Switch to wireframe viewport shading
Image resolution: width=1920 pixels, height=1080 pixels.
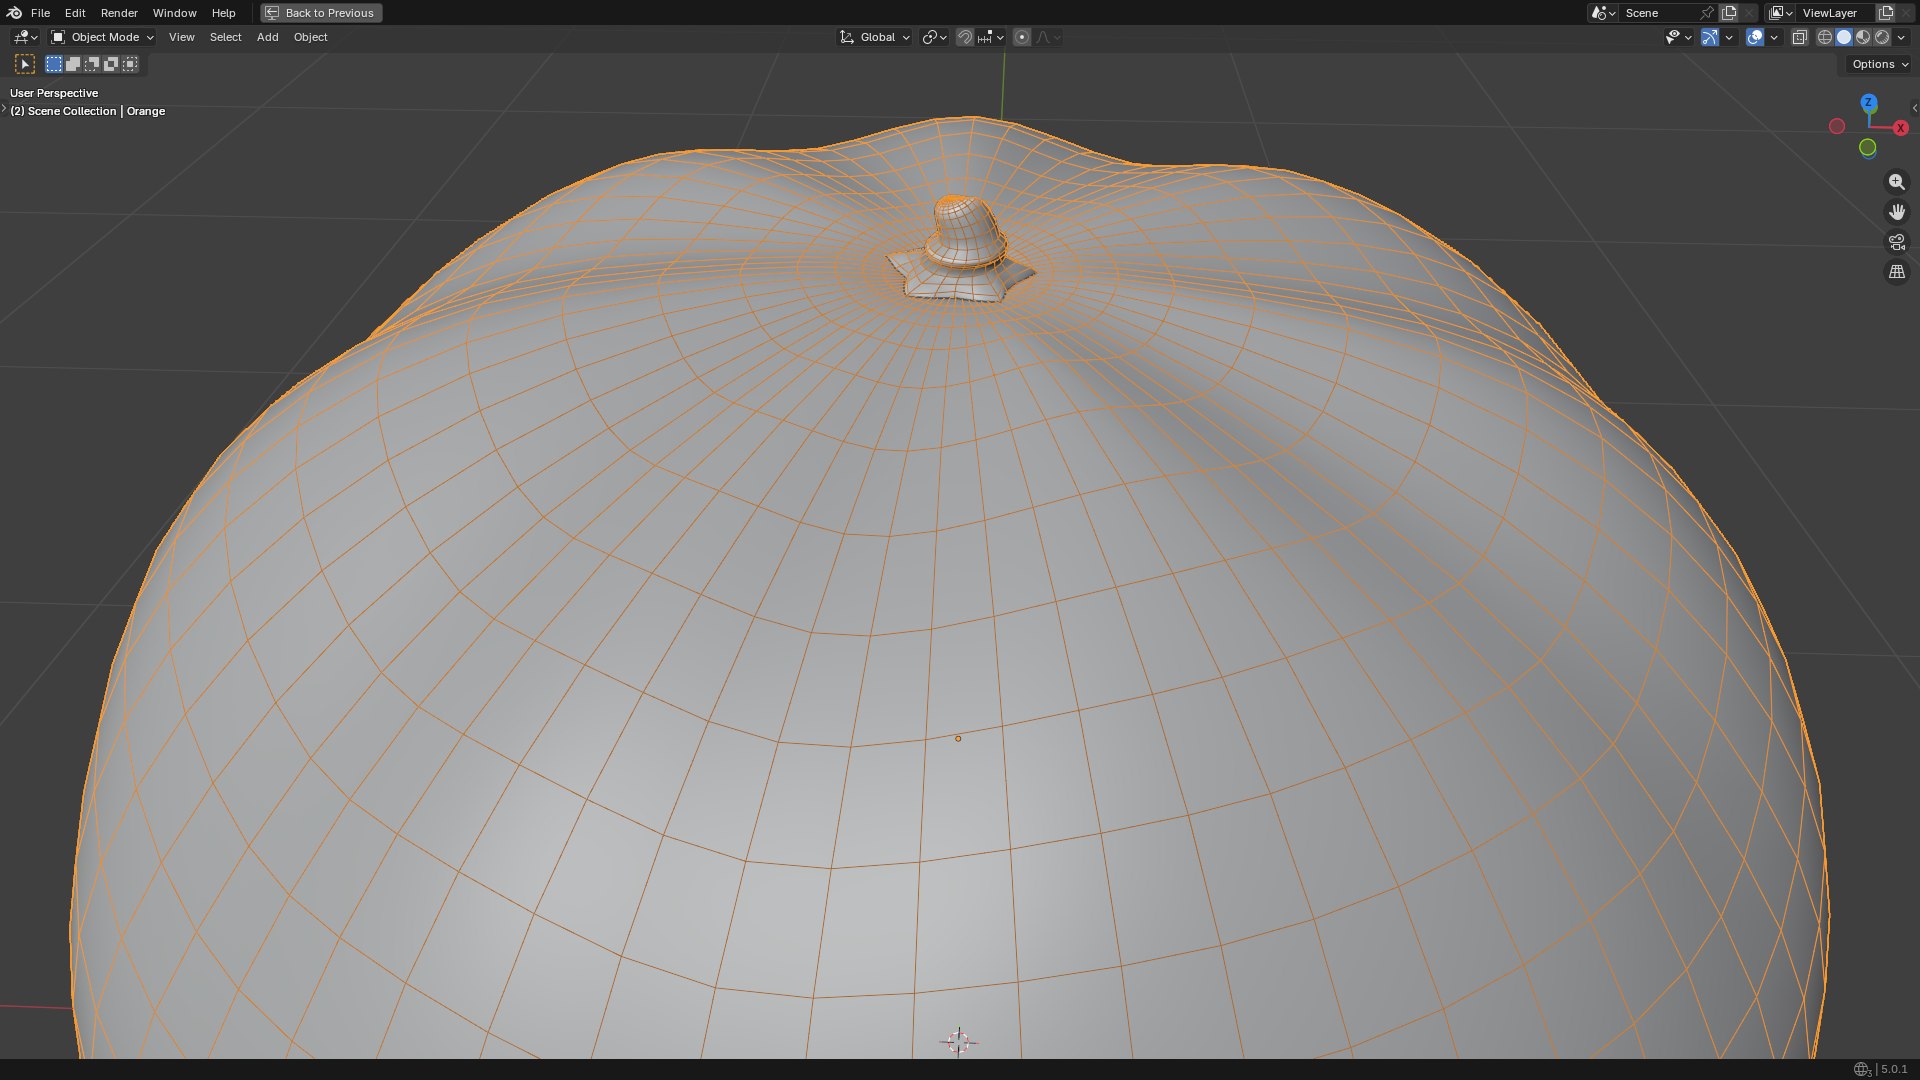pyautogui.click(x=1825, y=37)
